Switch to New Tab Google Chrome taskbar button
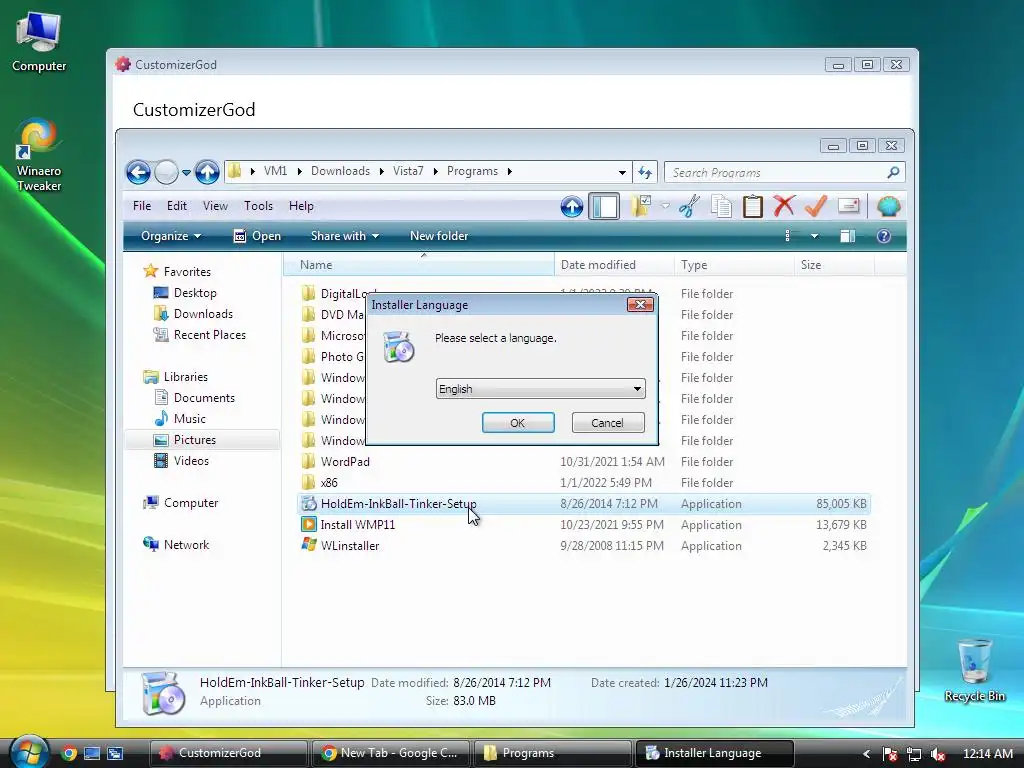This screenshot has height=768, width=1024. click(391, 753)
